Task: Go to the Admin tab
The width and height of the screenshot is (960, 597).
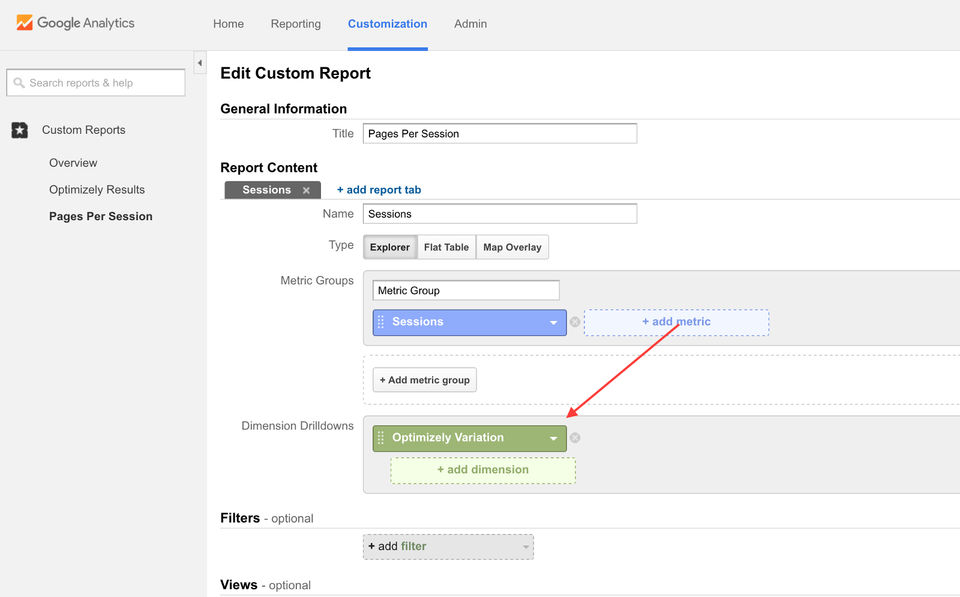Action: 470,24
